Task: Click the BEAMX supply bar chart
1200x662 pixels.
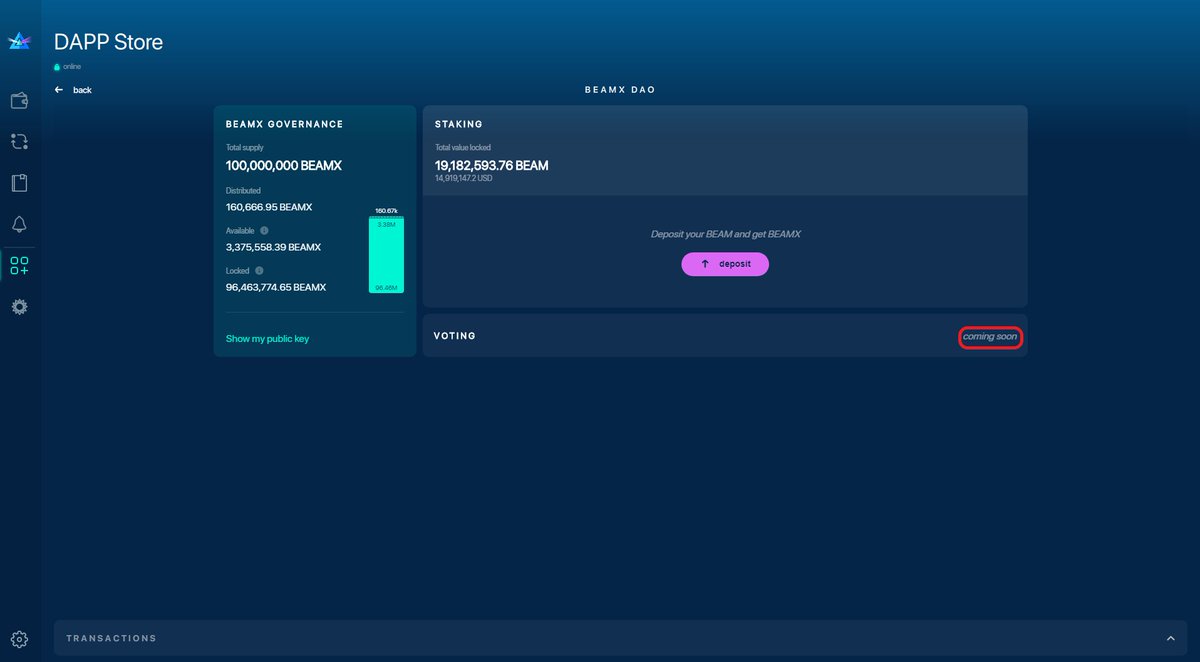Action: 386,254
